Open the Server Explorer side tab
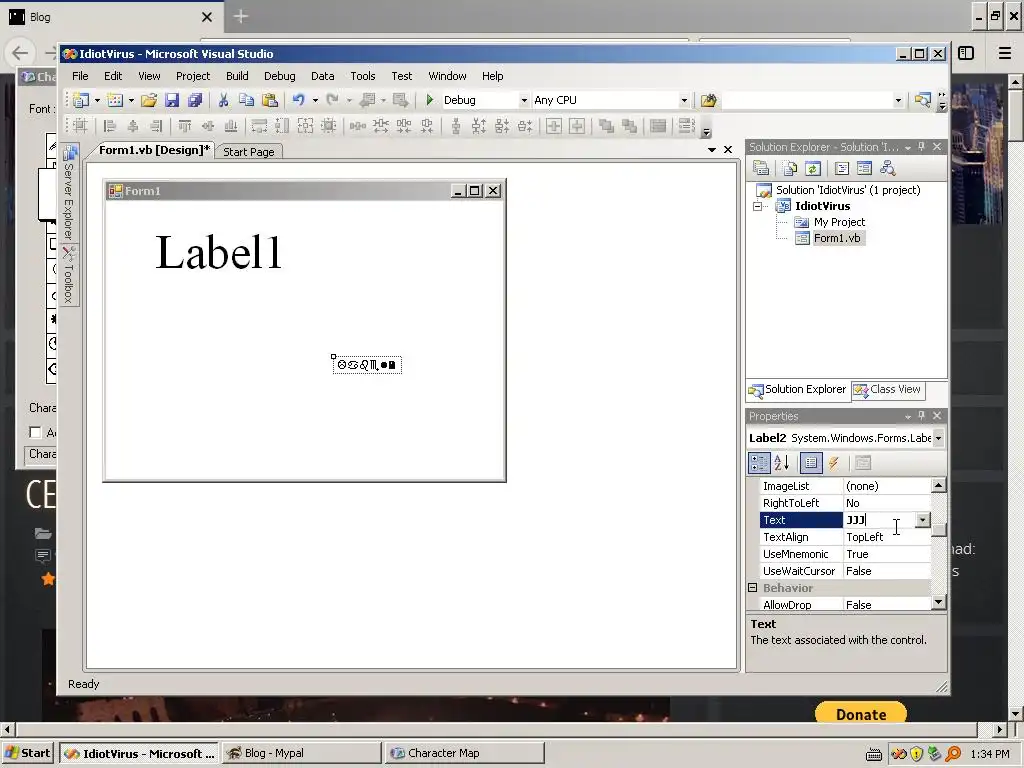1024x768 pixels. click(x=69, y=194)
